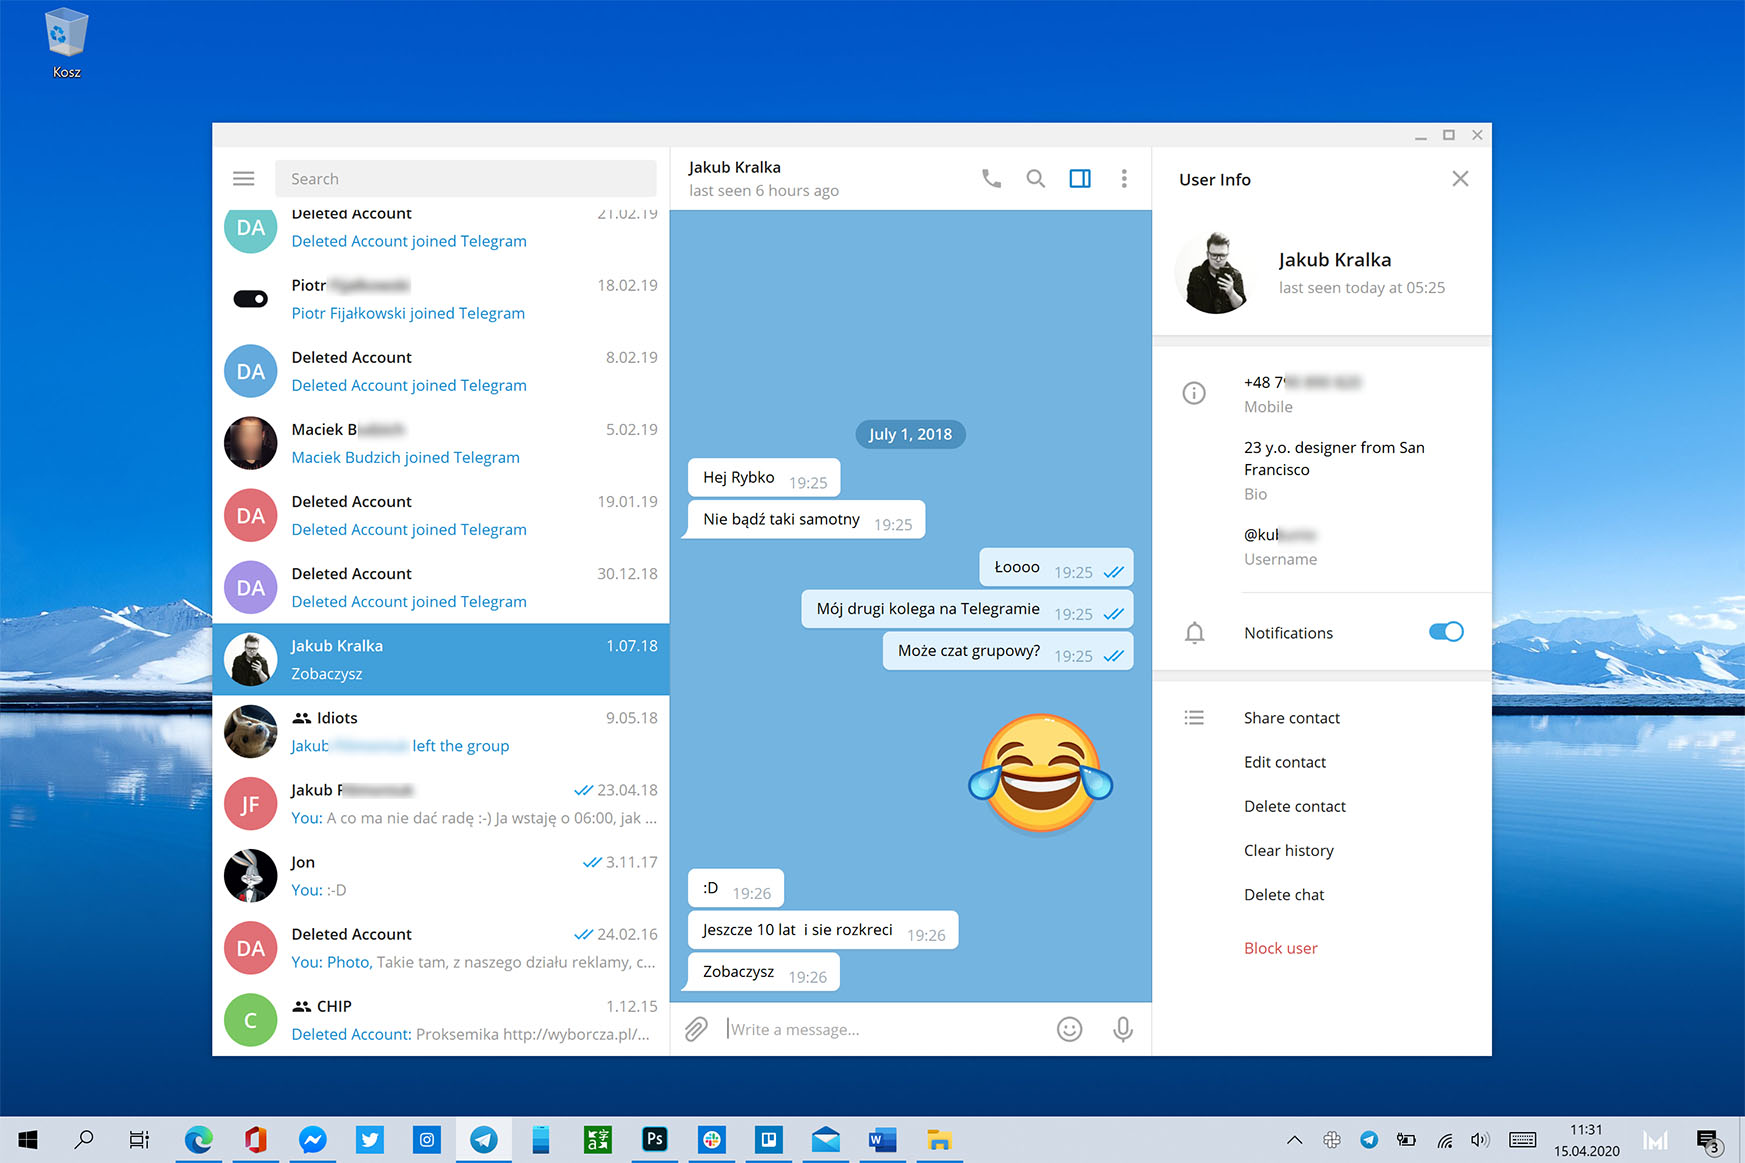
Task: Click the Search chats field
Action: click(465, 179)
